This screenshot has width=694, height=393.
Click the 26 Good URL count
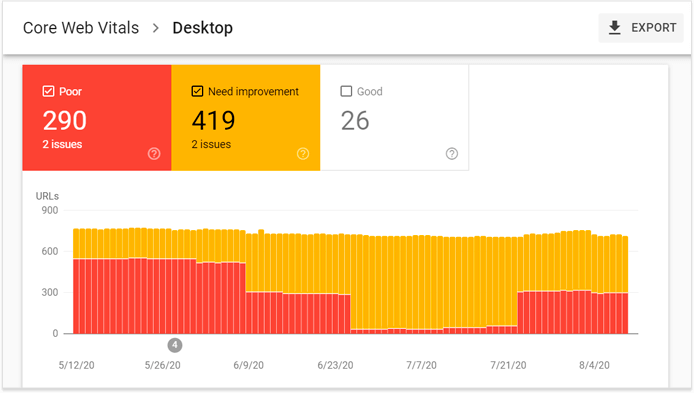[x=355, y=120]
